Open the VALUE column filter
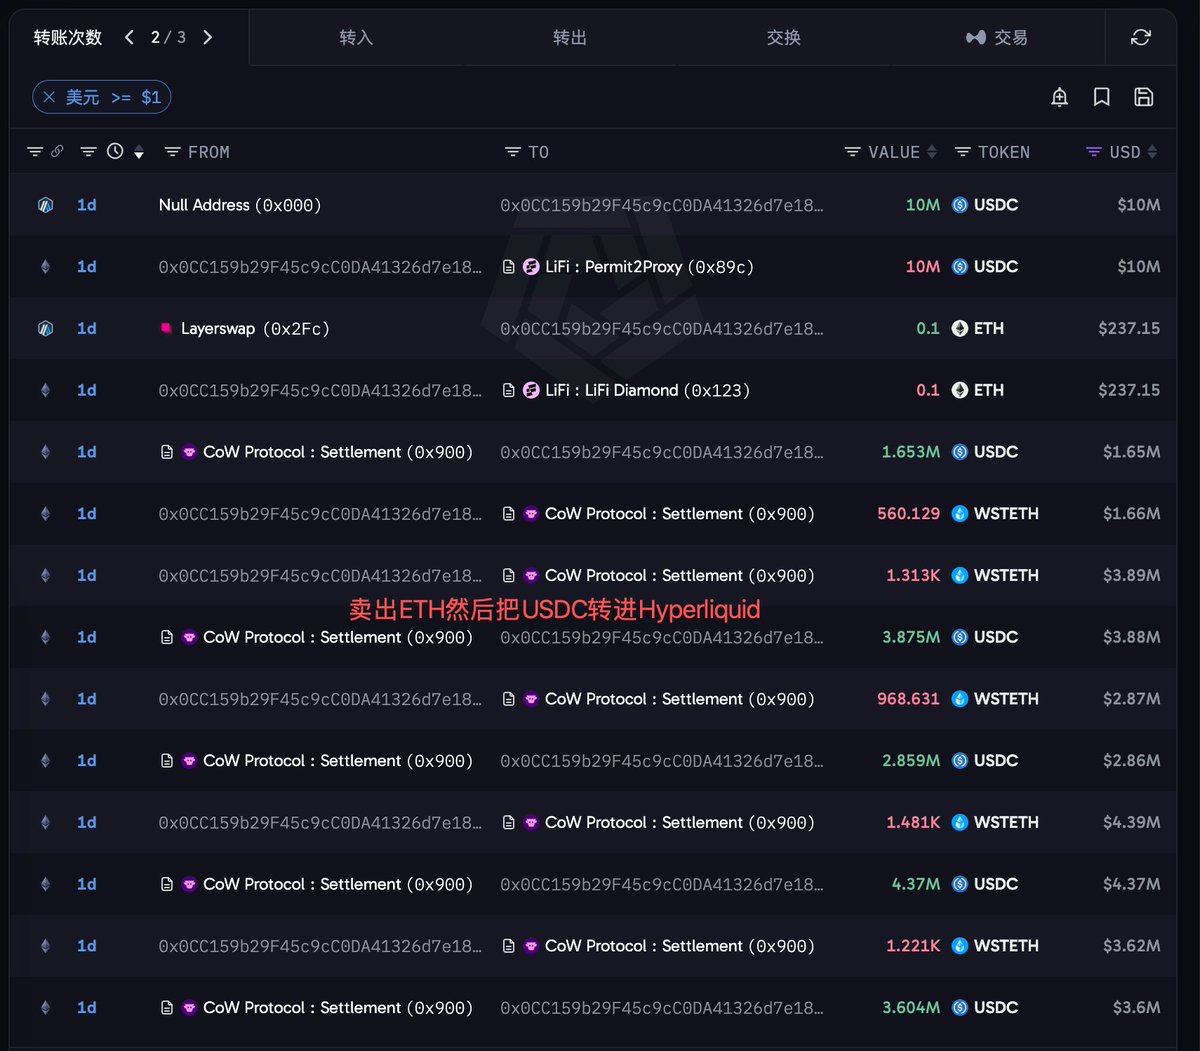 click(853, 152)
